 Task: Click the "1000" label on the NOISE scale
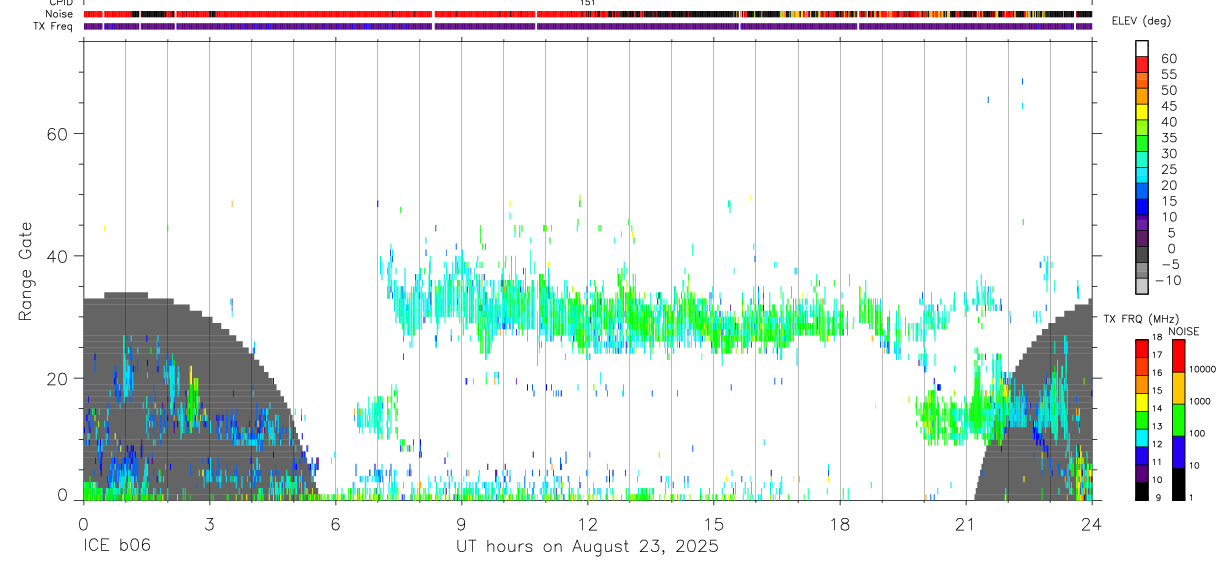pos(1201,401)
